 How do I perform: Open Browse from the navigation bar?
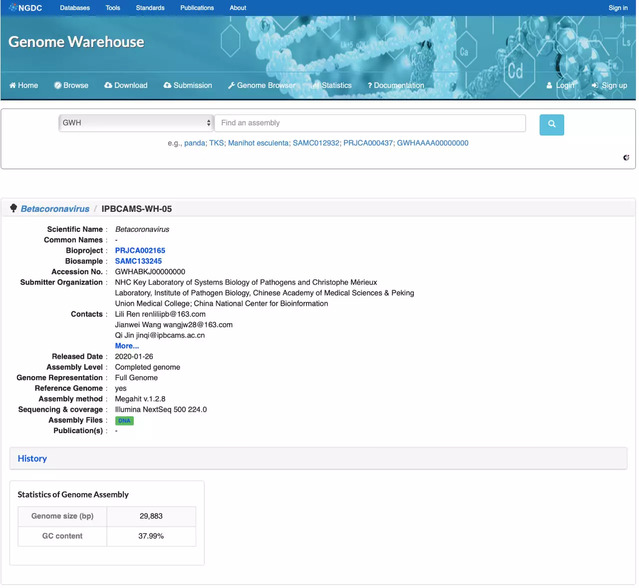point(71,86)
